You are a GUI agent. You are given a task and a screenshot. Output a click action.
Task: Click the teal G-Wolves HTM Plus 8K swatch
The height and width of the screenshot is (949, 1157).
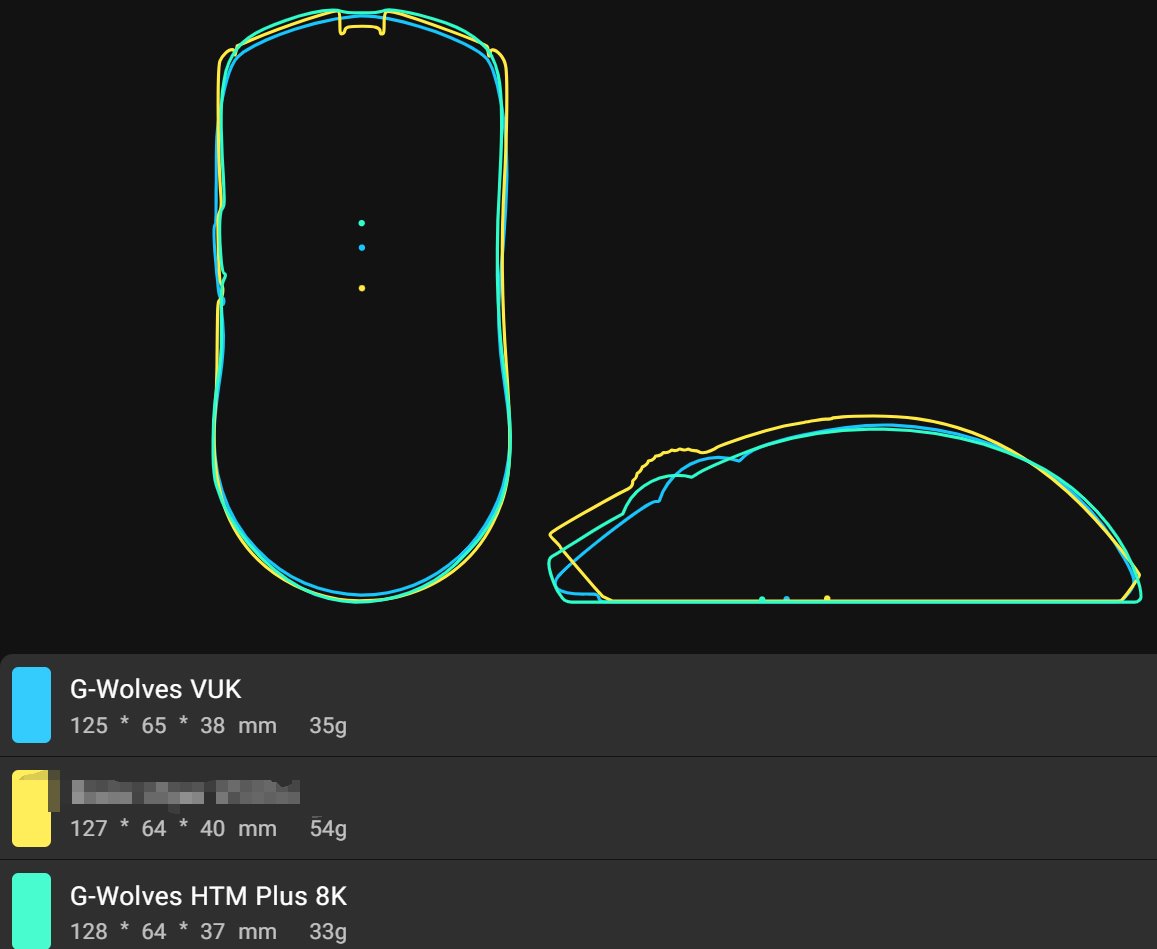click(x=32, y=911)
